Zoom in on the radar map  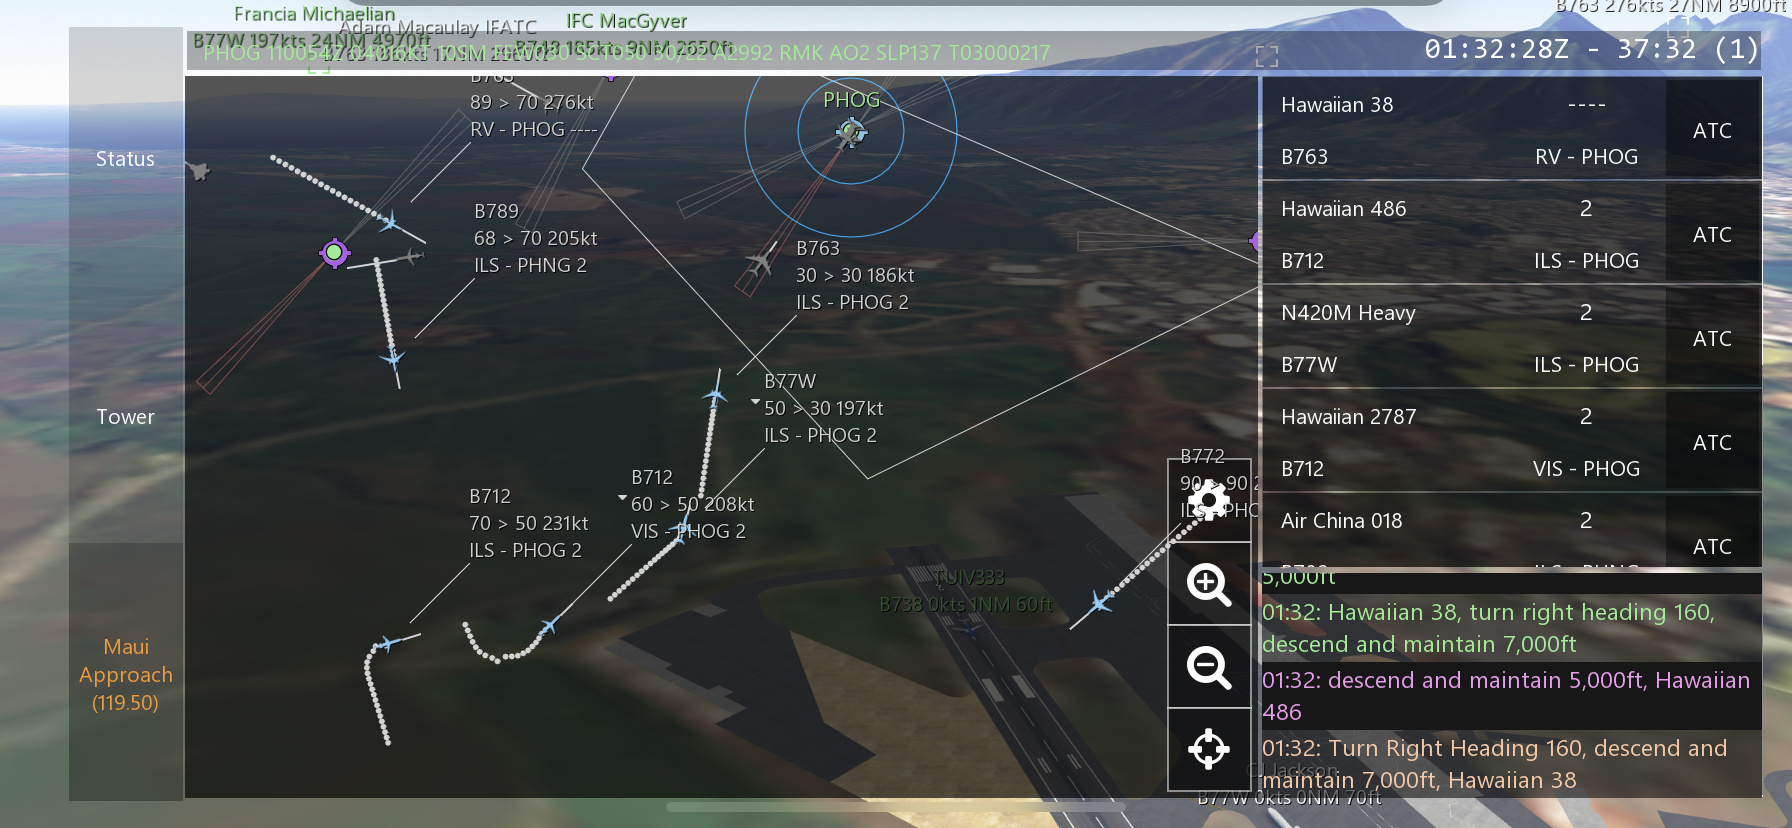coord(1209,584)
